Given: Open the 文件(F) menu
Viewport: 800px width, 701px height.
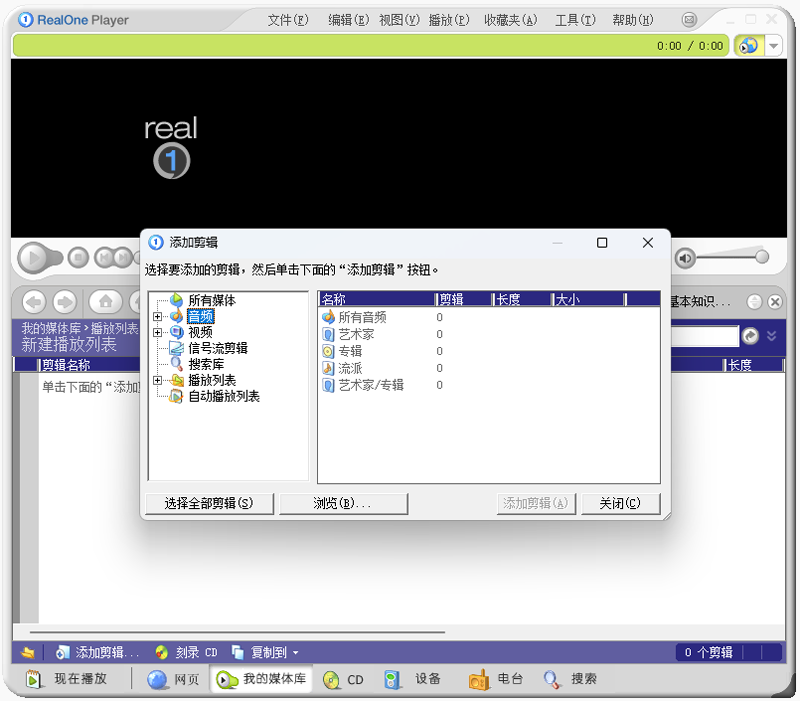Looking at the screenshot, I should 288,20.
